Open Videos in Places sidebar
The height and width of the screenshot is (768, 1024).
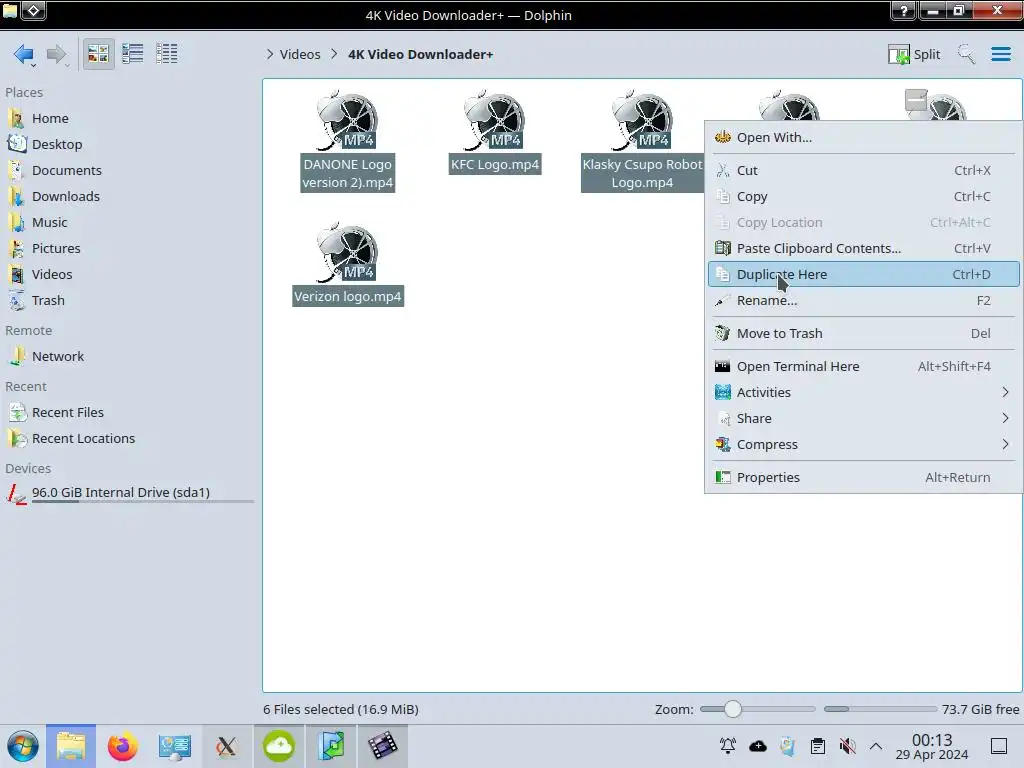[x=52, y=275]
